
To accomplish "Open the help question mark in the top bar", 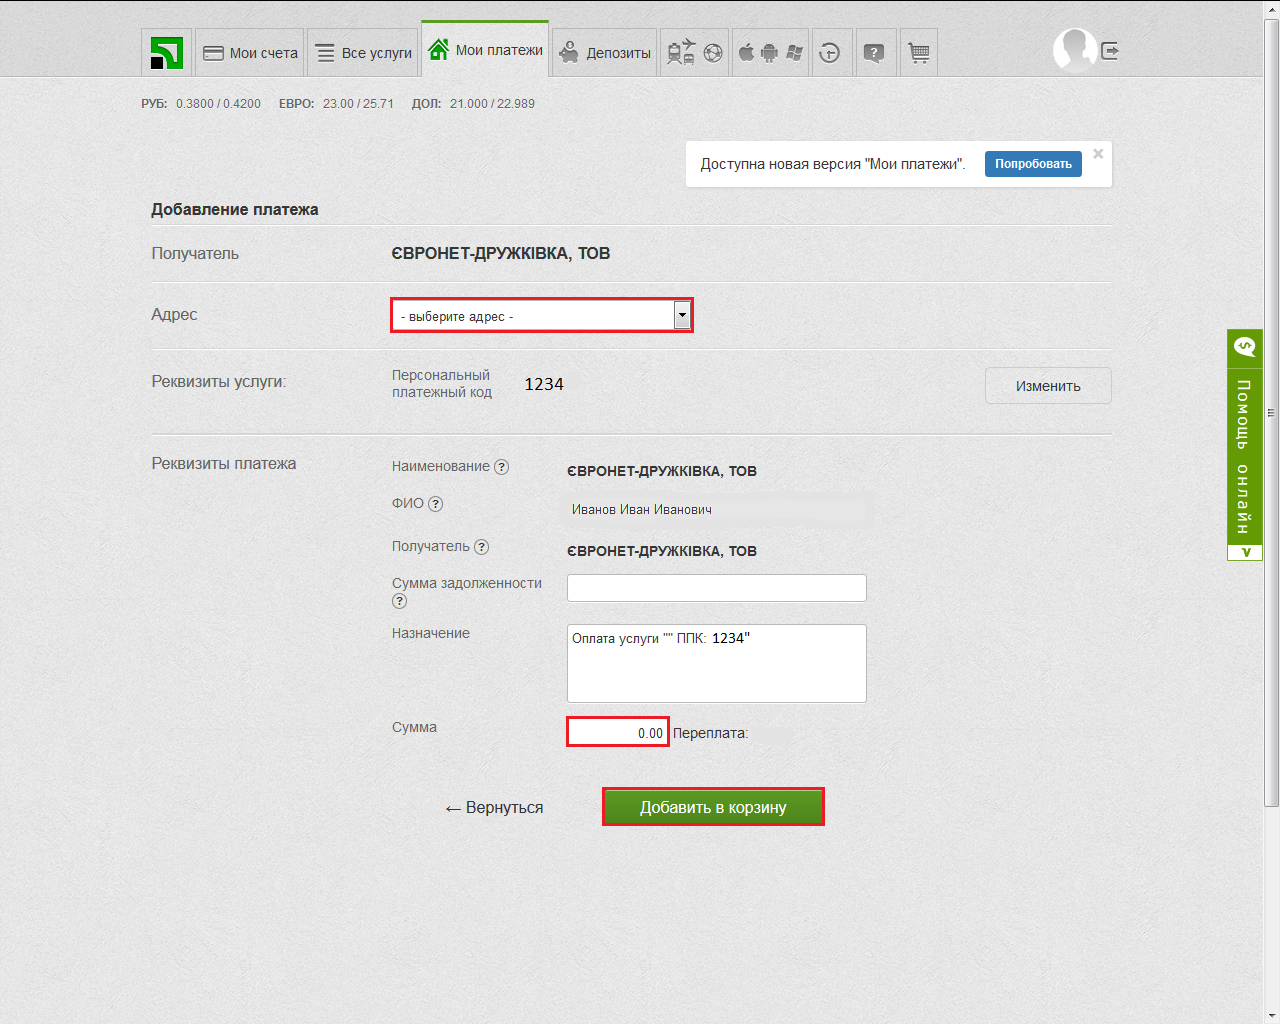I will click(874, 53).
